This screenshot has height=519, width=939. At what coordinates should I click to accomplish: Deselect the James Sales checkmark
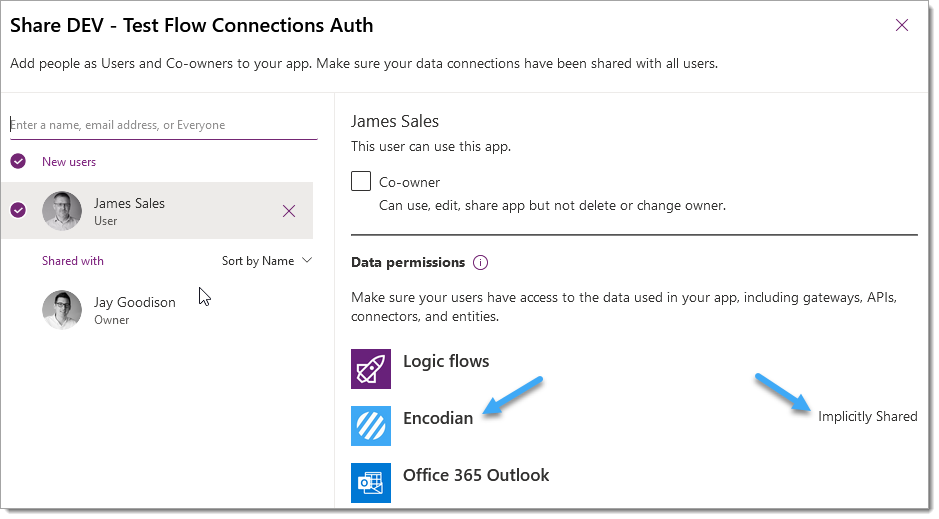19,210
